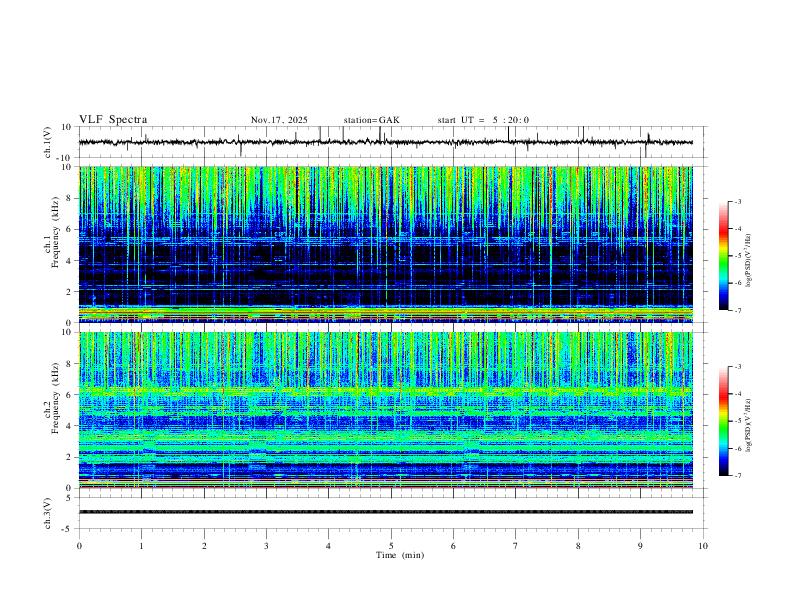
Task: Click inside the ch.2 spectrogram panel
Action: [x=386, y=410]
